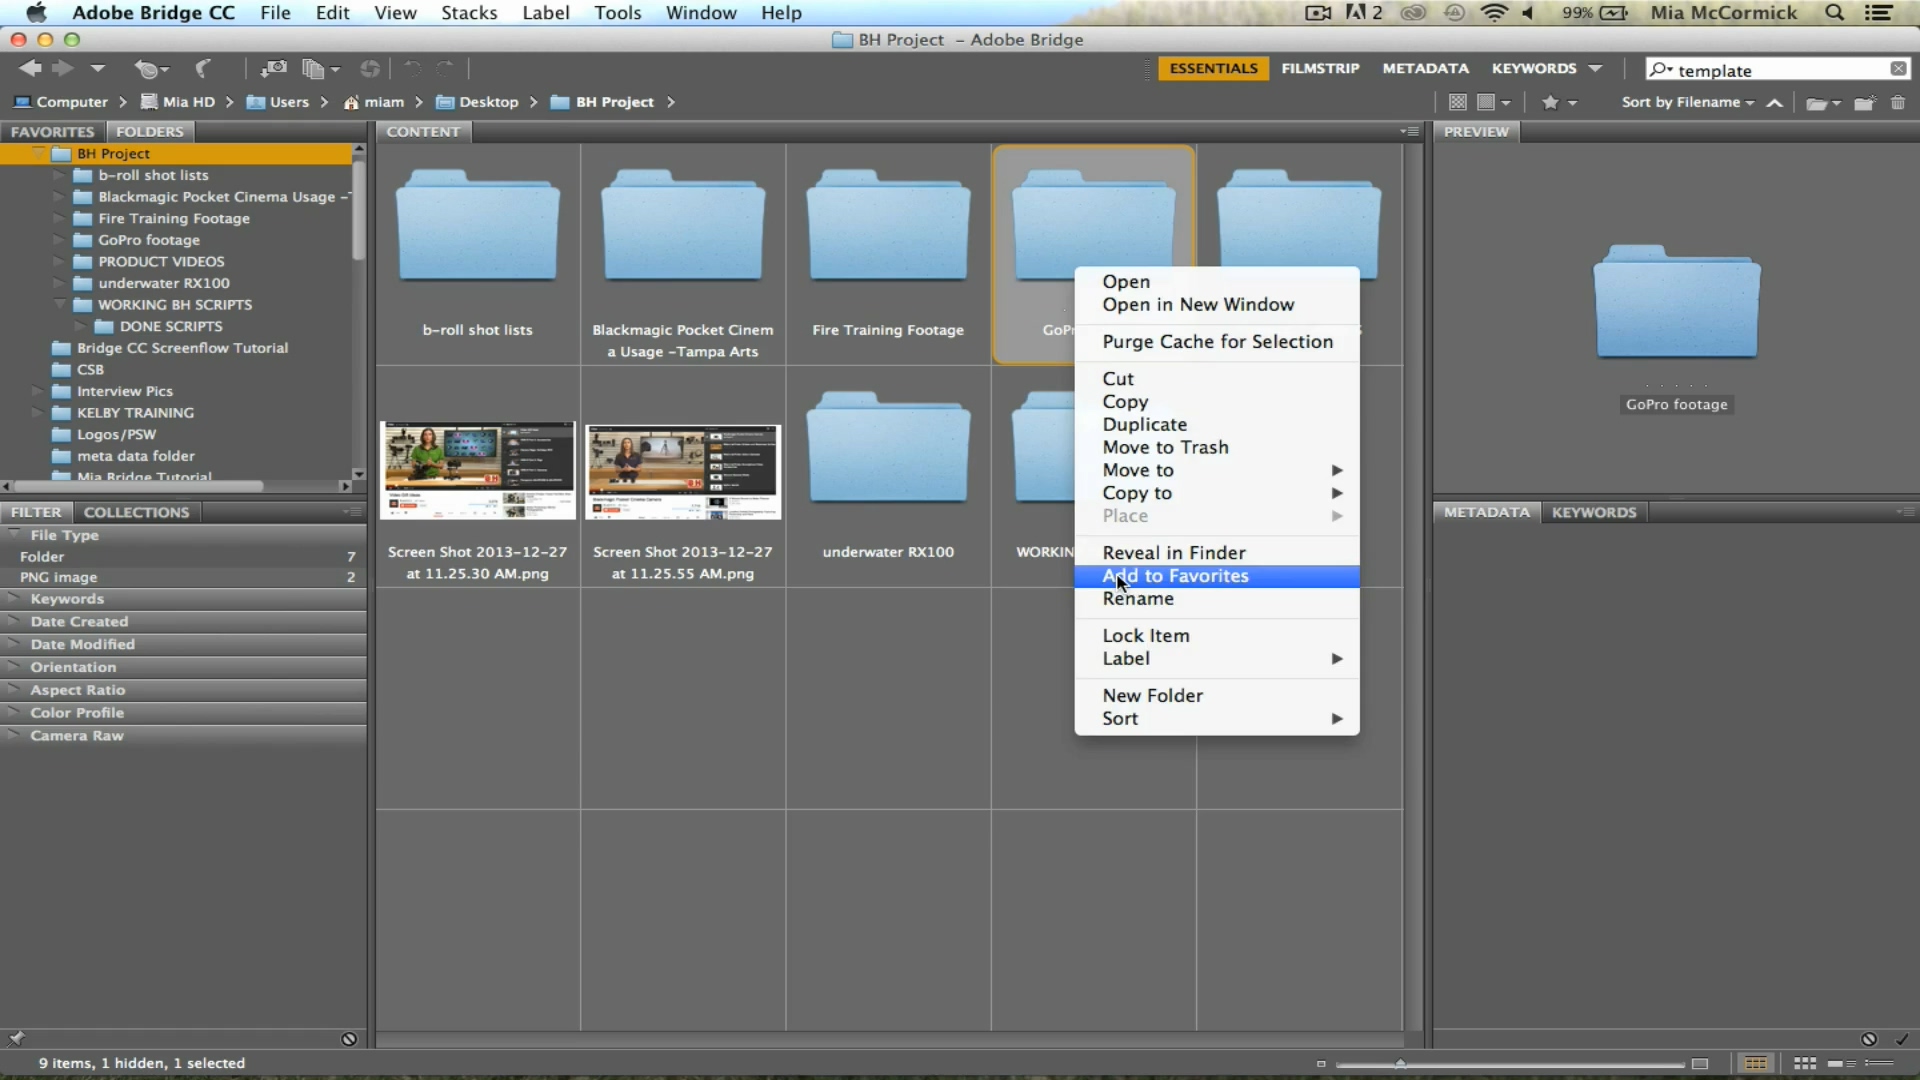This screenshot has height=1080, width=1920.
Task: Switch to View content as thumbnails
Action: (1805, 1064)
